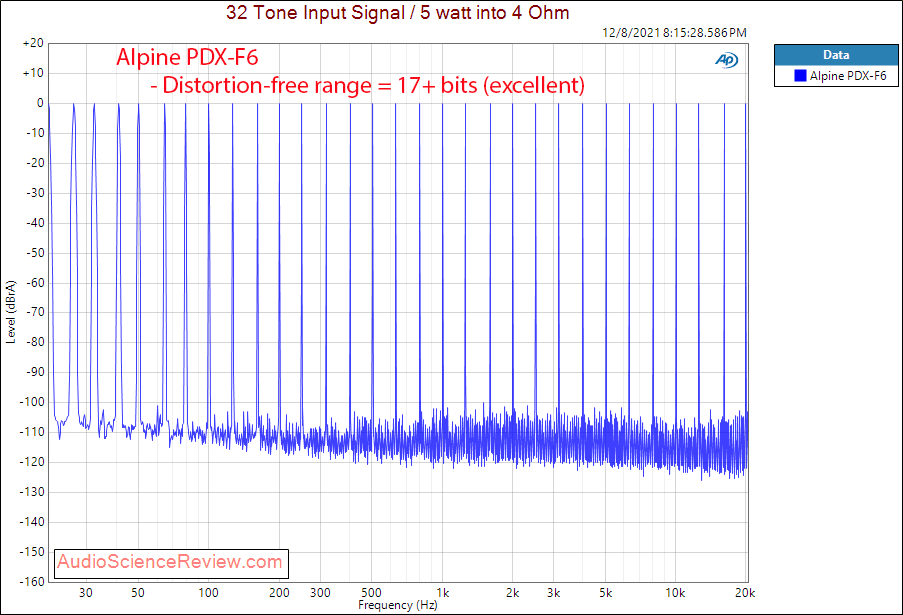The image size is (903, 615).
Task: Click the timestamp 12/8/2021 8:15:28.586 PM
Action: coord(674,33)
